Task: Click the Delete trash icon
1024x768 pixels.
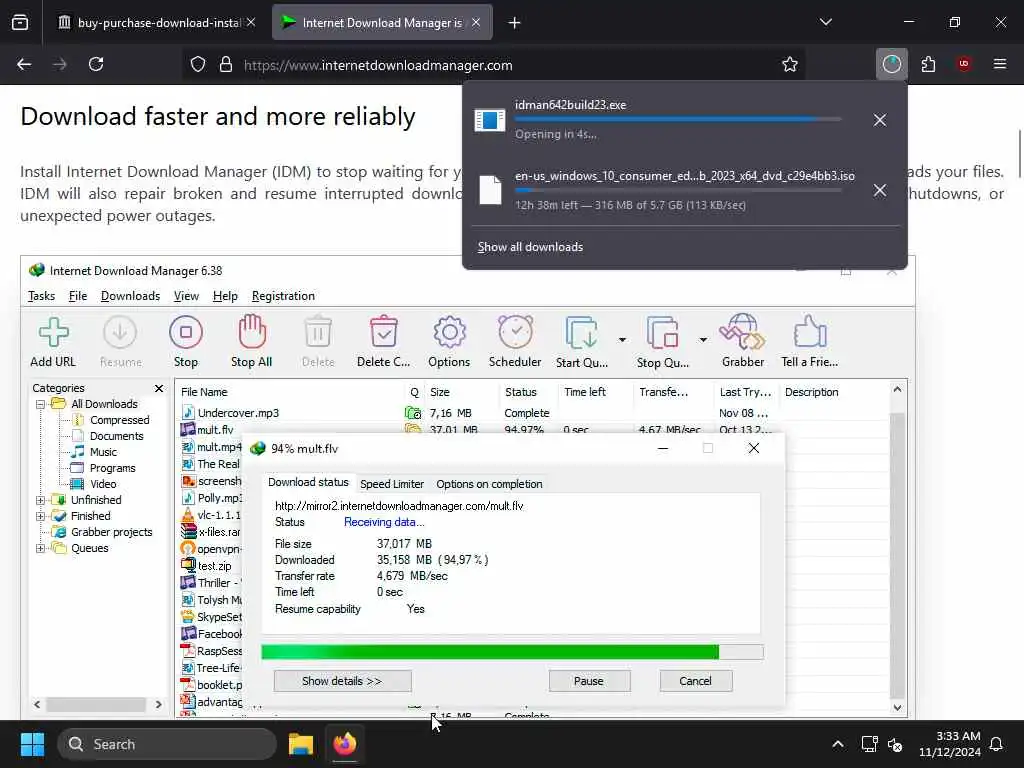Action: tap(318, 332)
